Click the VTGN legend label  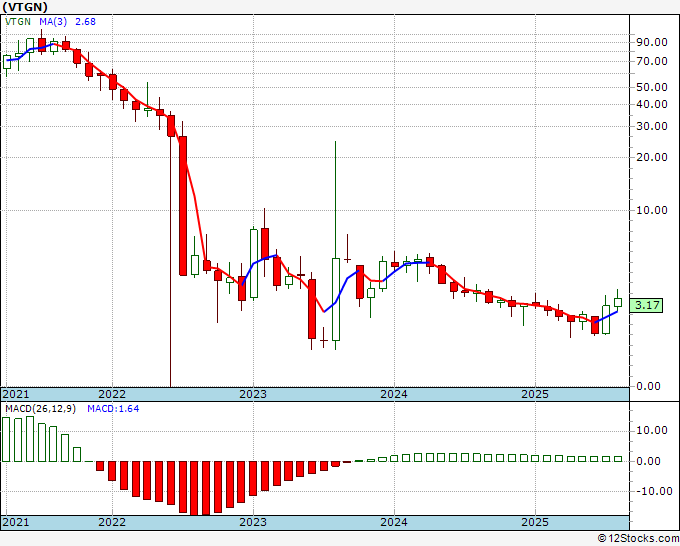pyautogui.click(x=18, y=21)
